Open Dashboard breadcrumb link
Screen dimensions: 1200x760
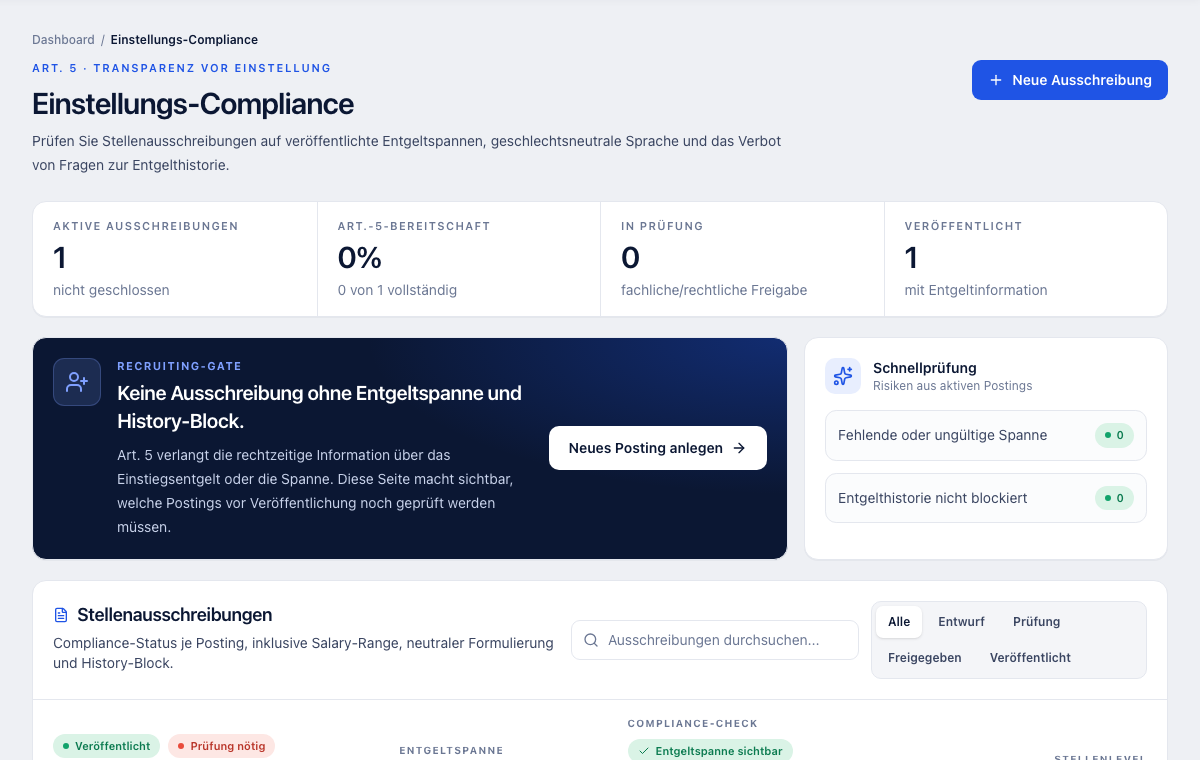pos(63,40)
